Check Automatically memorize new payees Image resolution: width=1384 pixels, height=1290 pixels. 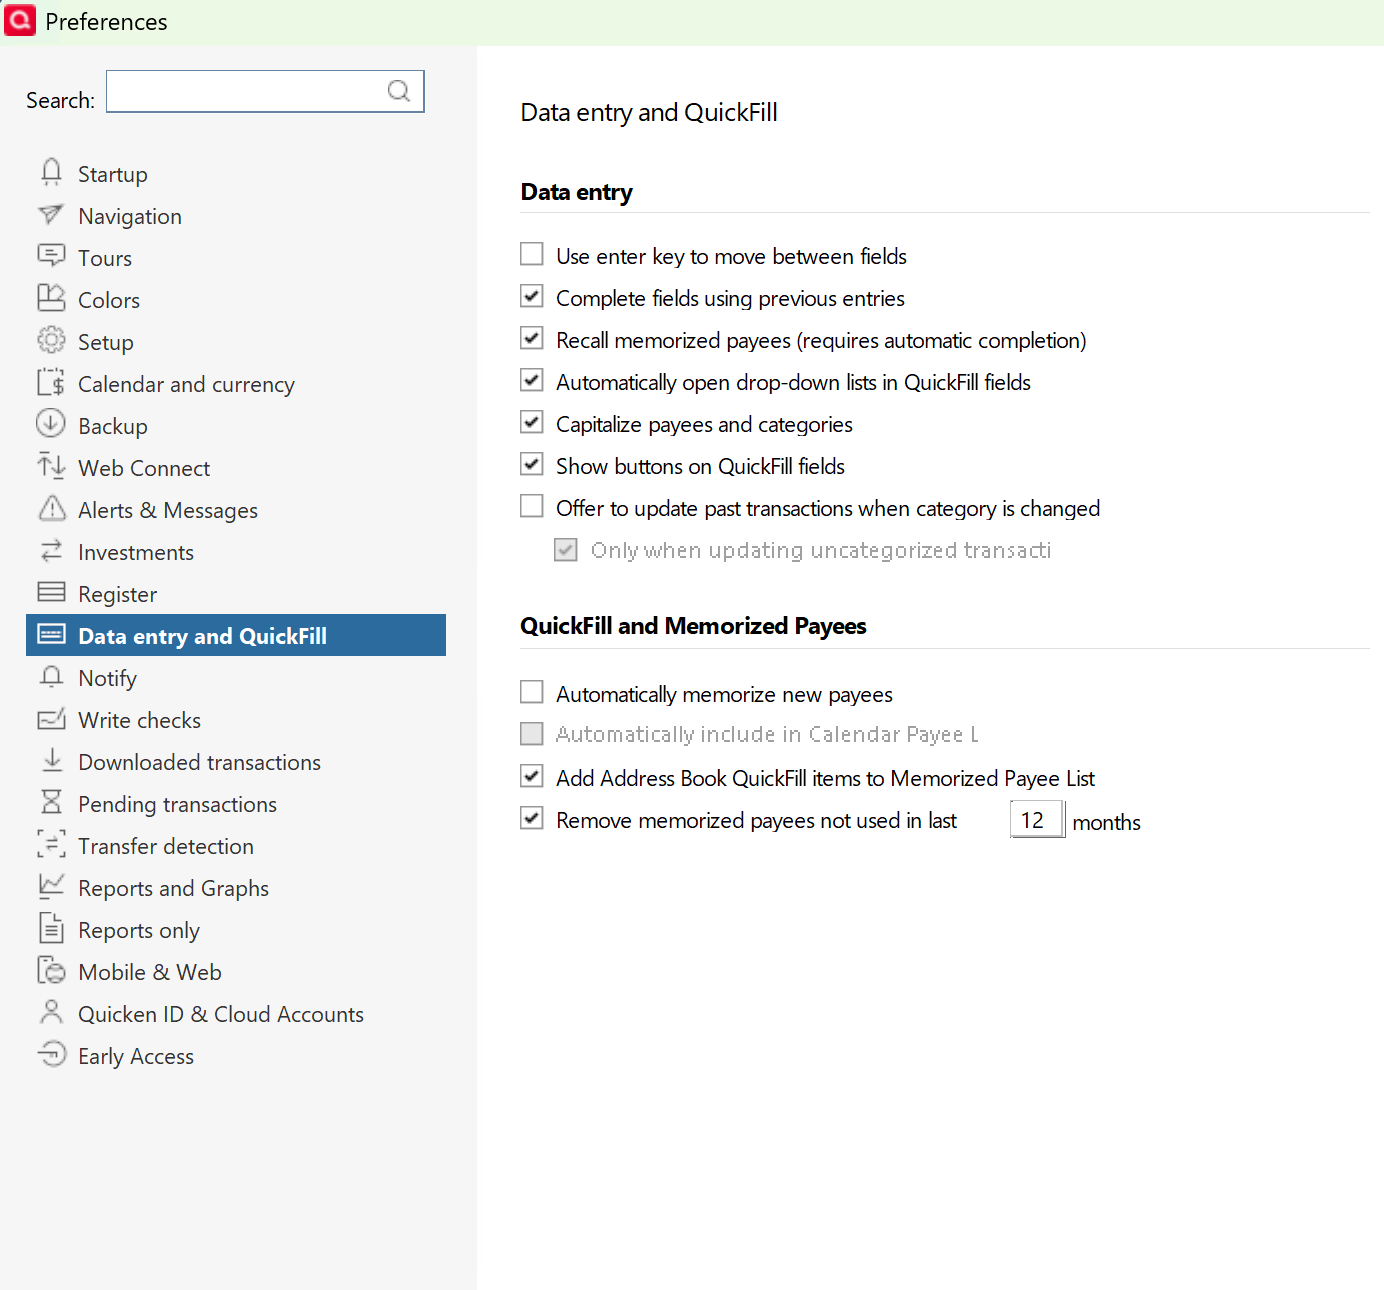(532, 692)
